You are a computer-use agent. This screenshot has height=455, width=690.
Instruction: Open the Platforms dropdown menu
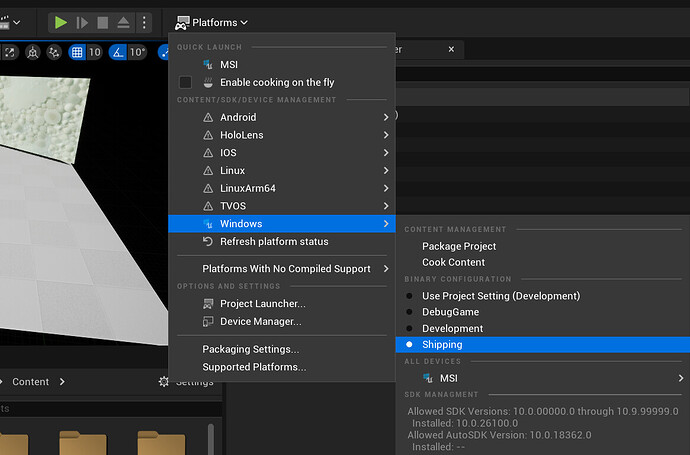[212, 22]
